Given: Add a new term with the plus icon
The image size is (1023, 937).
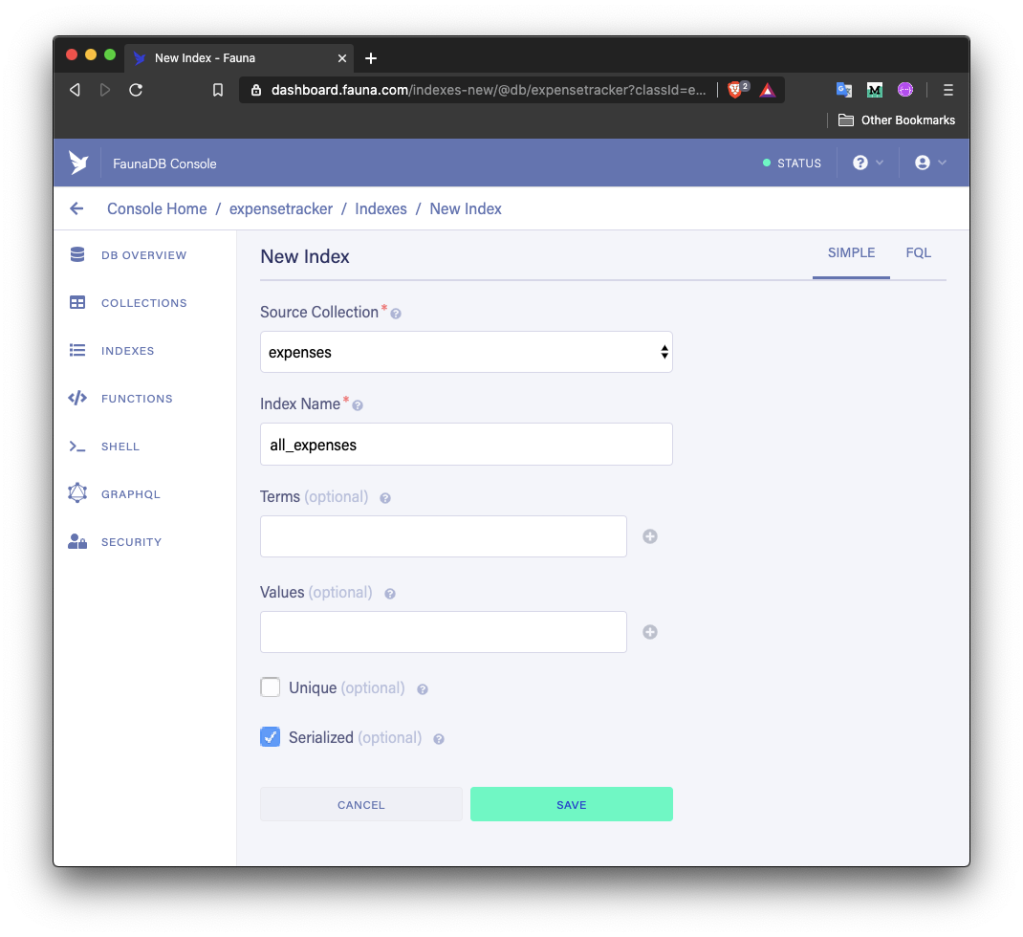Looking at the screenshot, I should (649, 536).
